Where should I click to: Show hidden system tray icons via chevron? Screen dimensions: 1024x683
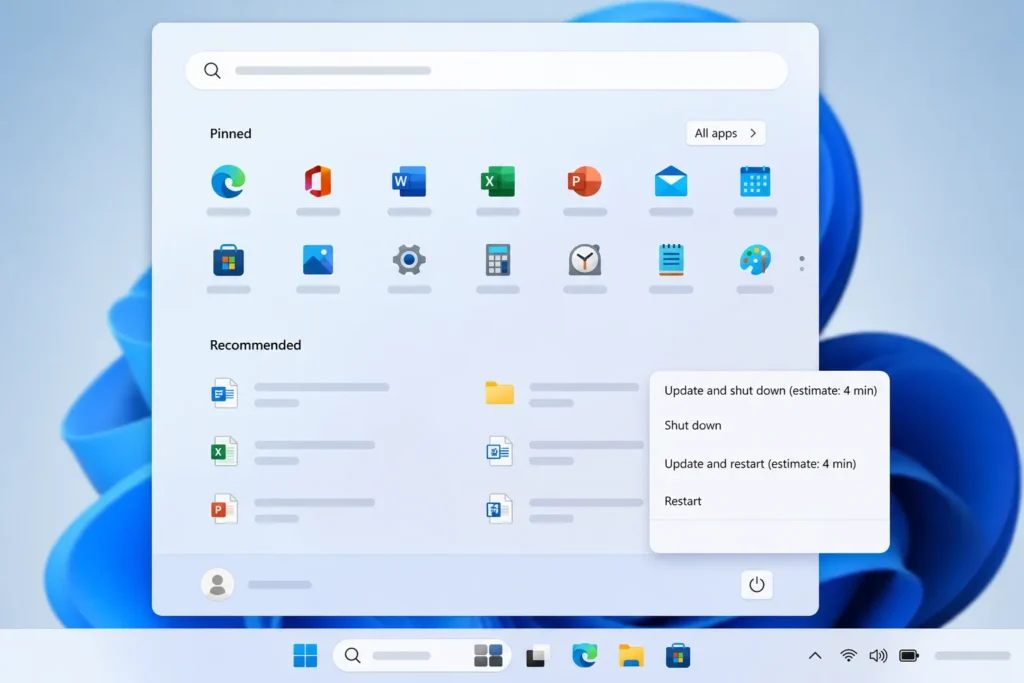tap(815, 655)
